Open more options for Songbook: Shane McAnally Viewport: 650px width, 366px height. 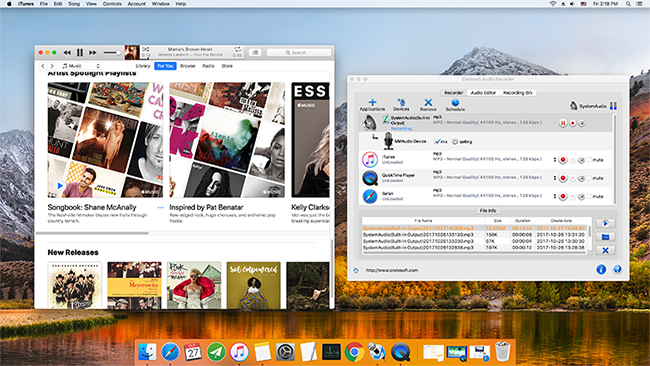160,207
